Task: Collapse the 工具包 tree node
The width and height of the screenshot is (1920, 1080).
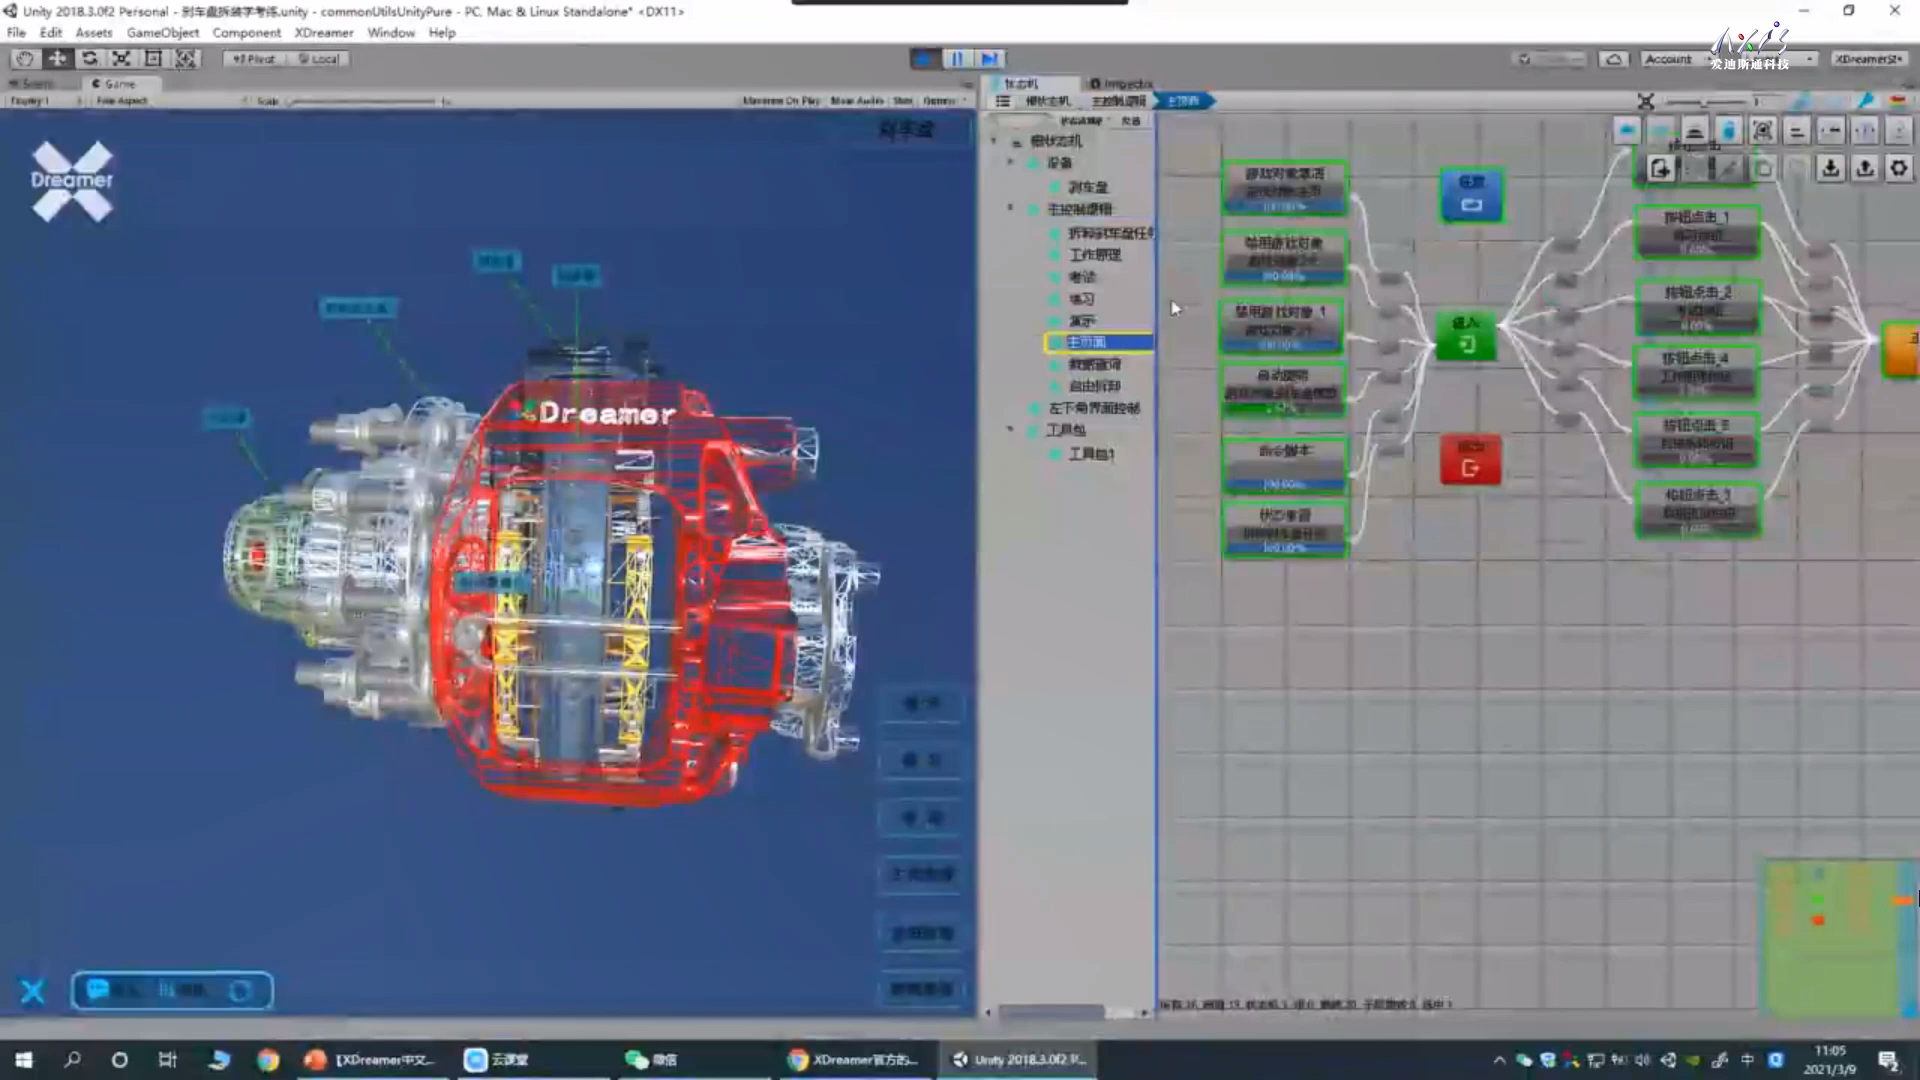Action: pyautogui.click(x=1011, y=430)
